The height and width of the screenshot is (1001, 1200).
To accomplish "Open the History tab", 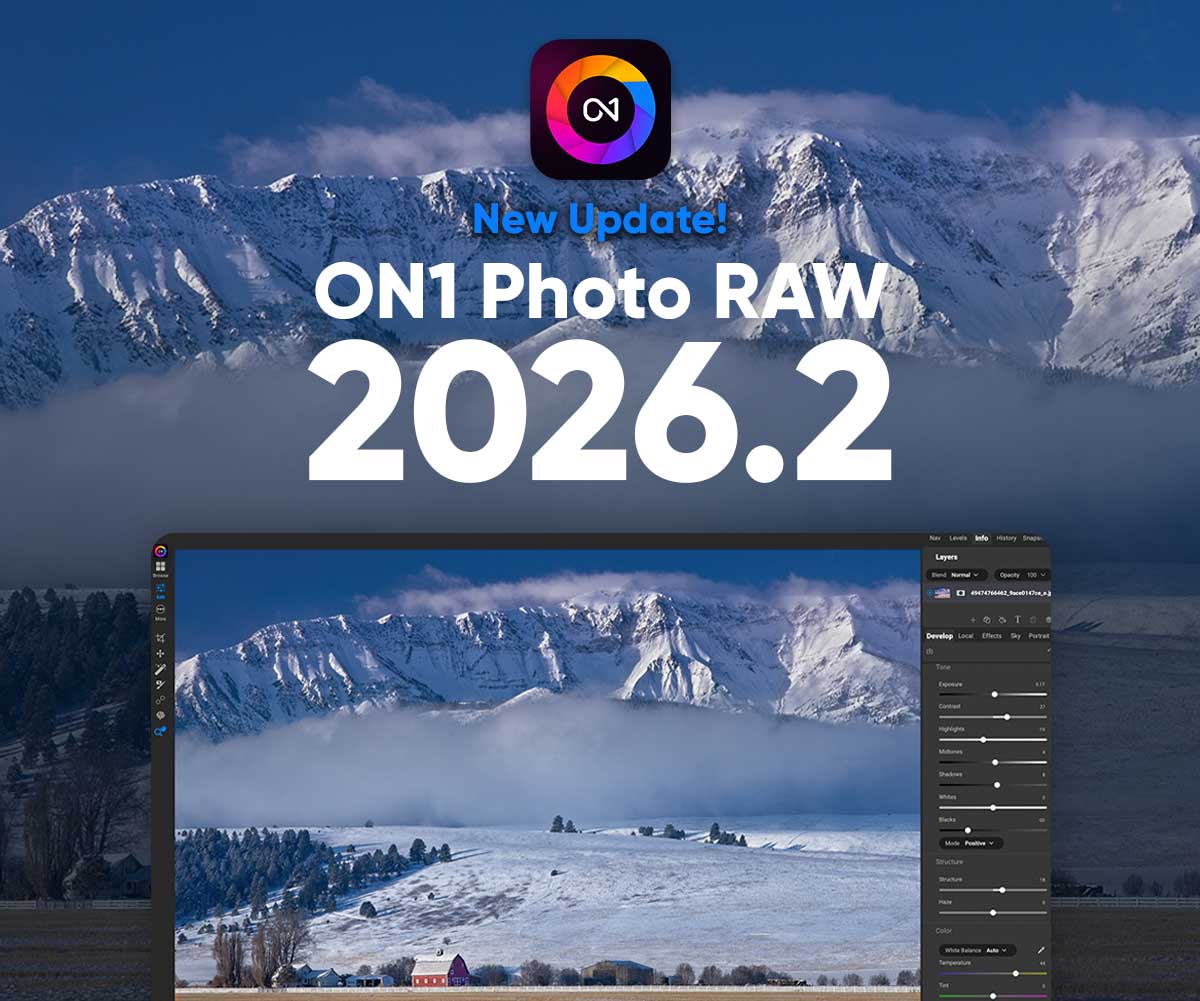I will (1006, 538).
